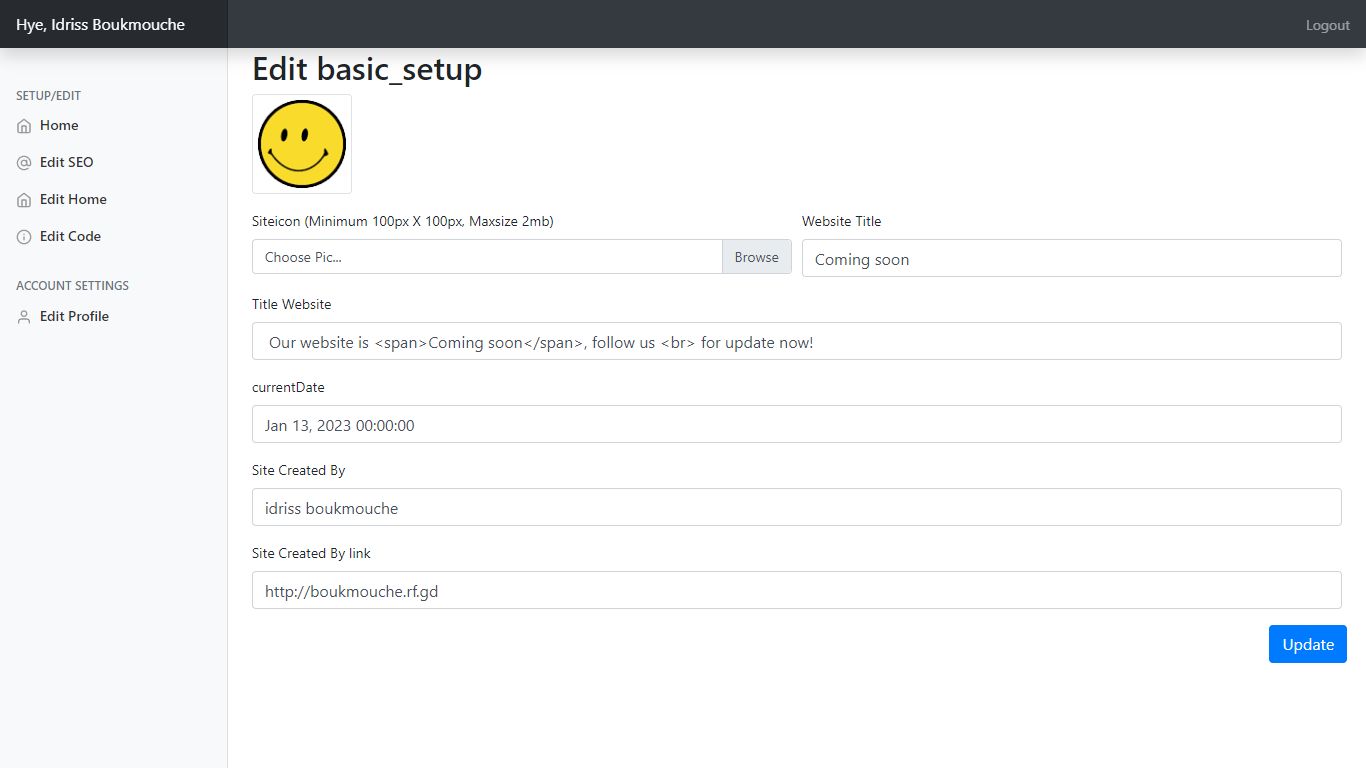Click the info circle icon beside Edit Code
The image size is (1366, 768).
coord(24,237)
